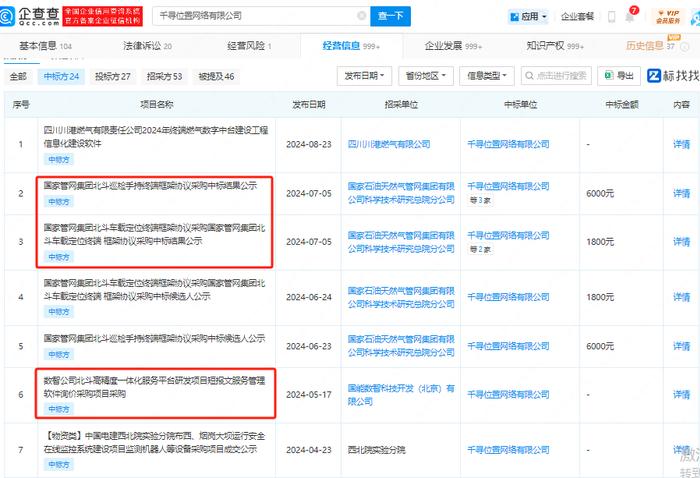The height and width of the screenshot is (478, 700).
Task: Click the 发布日期 column header
Action: (x=308, y=104)
